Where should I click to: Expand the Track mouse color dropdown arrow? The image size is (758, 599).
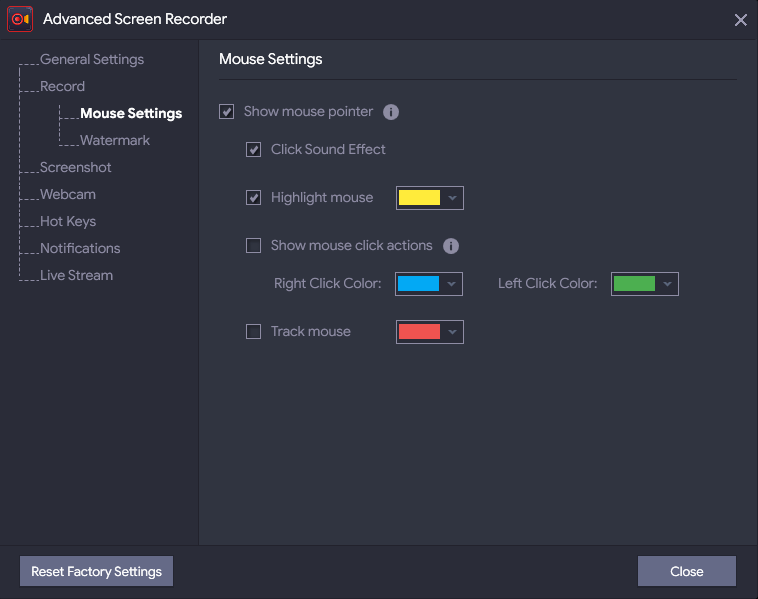tap(452, 332)
